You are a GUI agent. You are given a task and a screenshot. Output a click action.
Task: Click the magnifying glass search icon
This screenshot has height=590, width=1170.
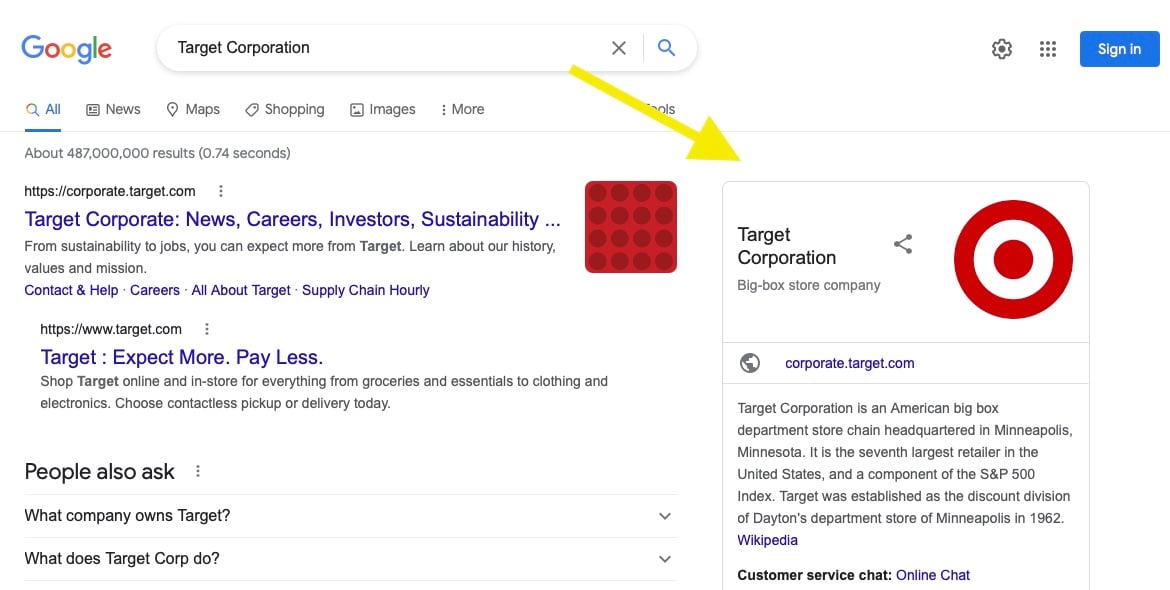tap(667, 48)
